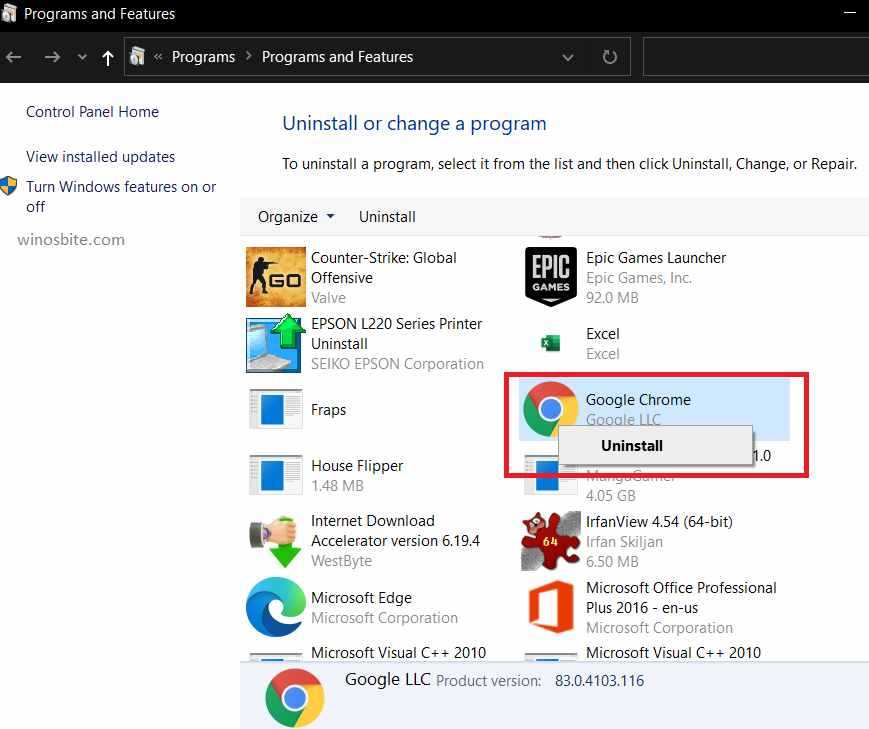This screenshot has width=869, height=729.
Task: Click product version value 83.0.4103.116
Action: [600, 681]
